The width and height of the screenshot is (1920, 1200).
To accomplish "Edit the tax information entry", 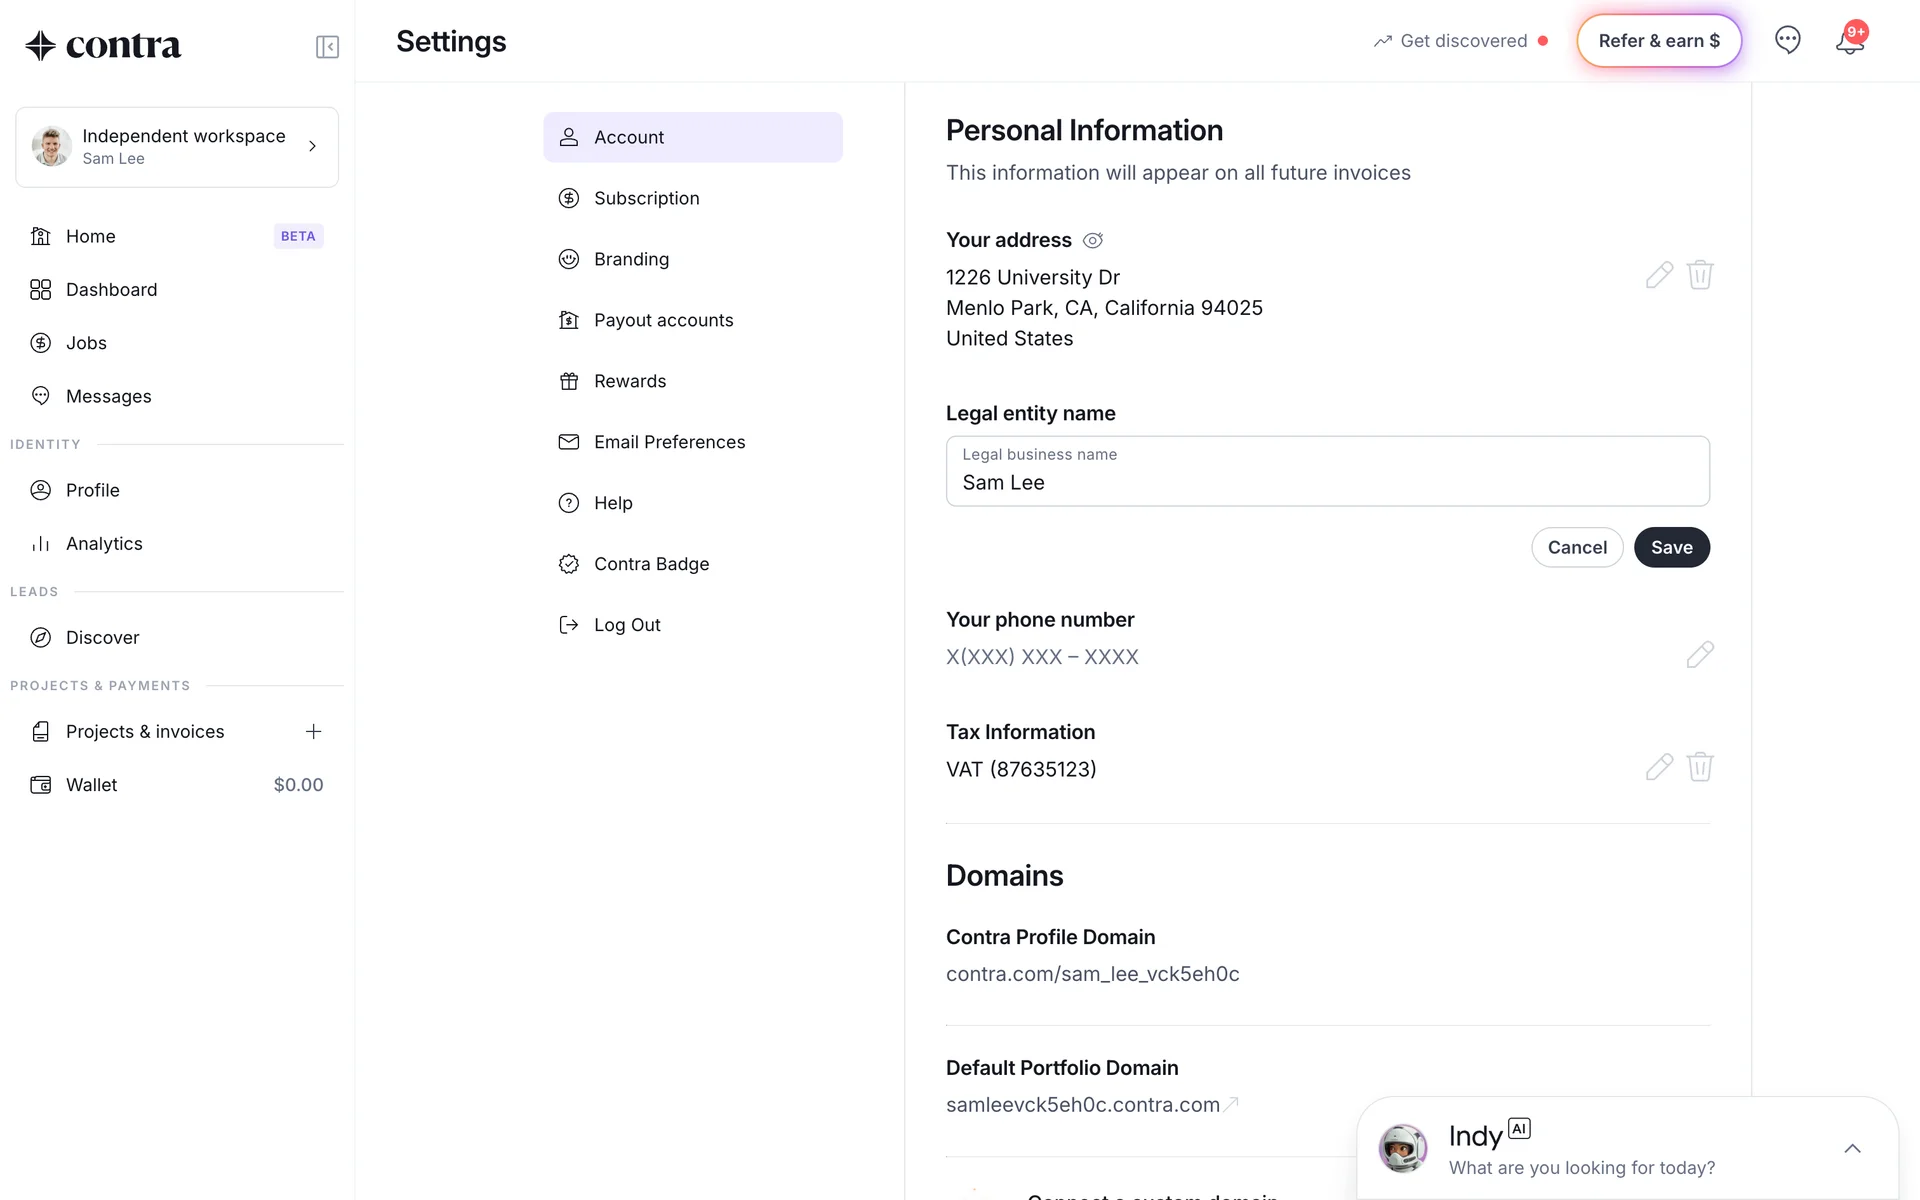I will coord(1659,767).
